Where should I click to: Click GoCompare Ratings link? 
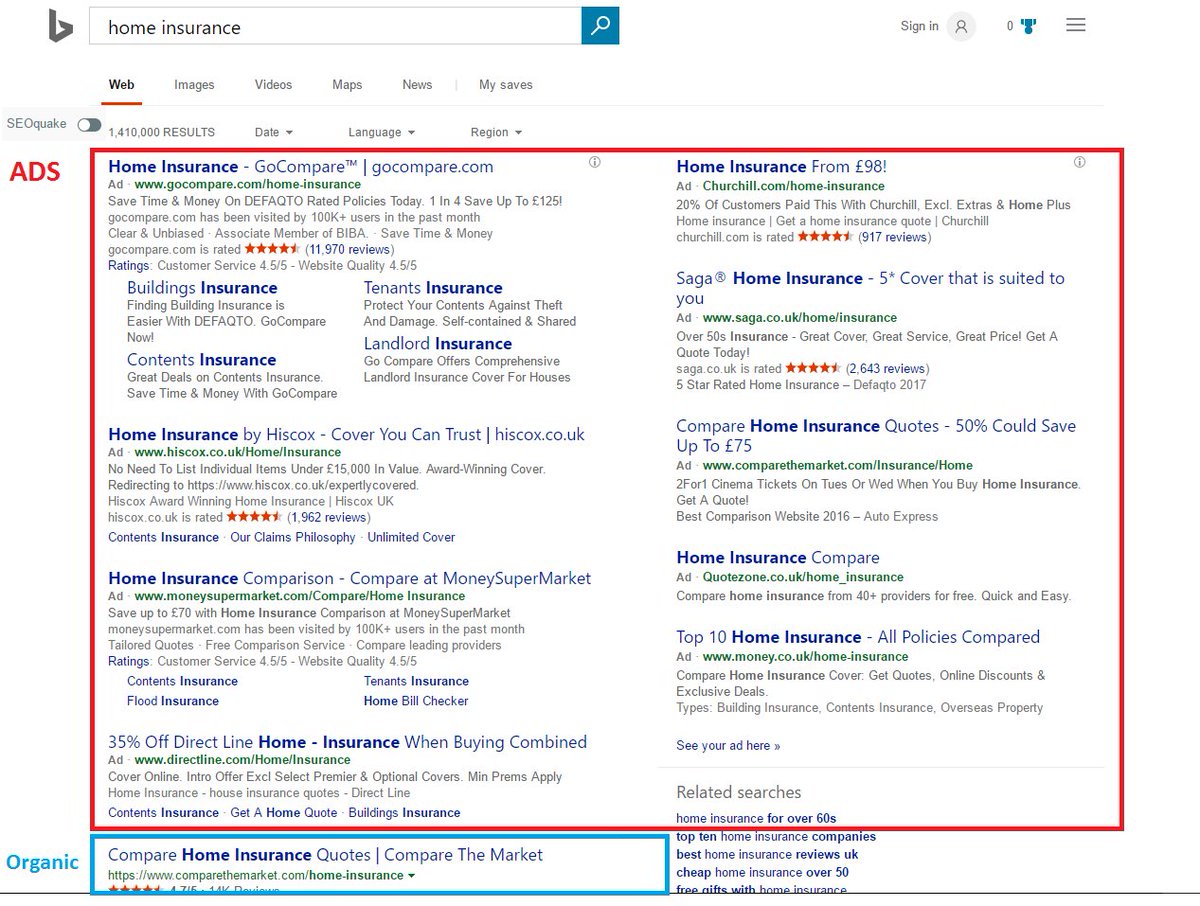click(x=128, y=266)
